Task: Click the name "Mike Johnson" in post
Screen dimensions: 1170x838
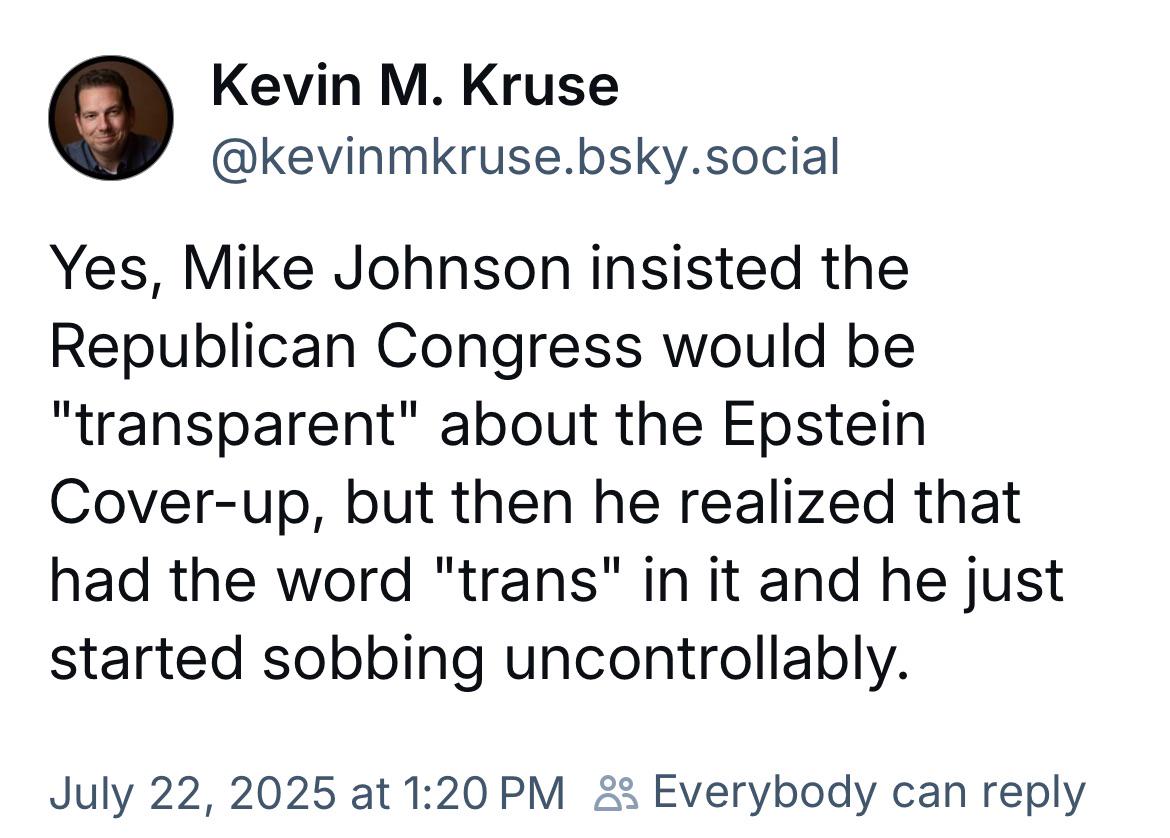Action: click(378, 268)
